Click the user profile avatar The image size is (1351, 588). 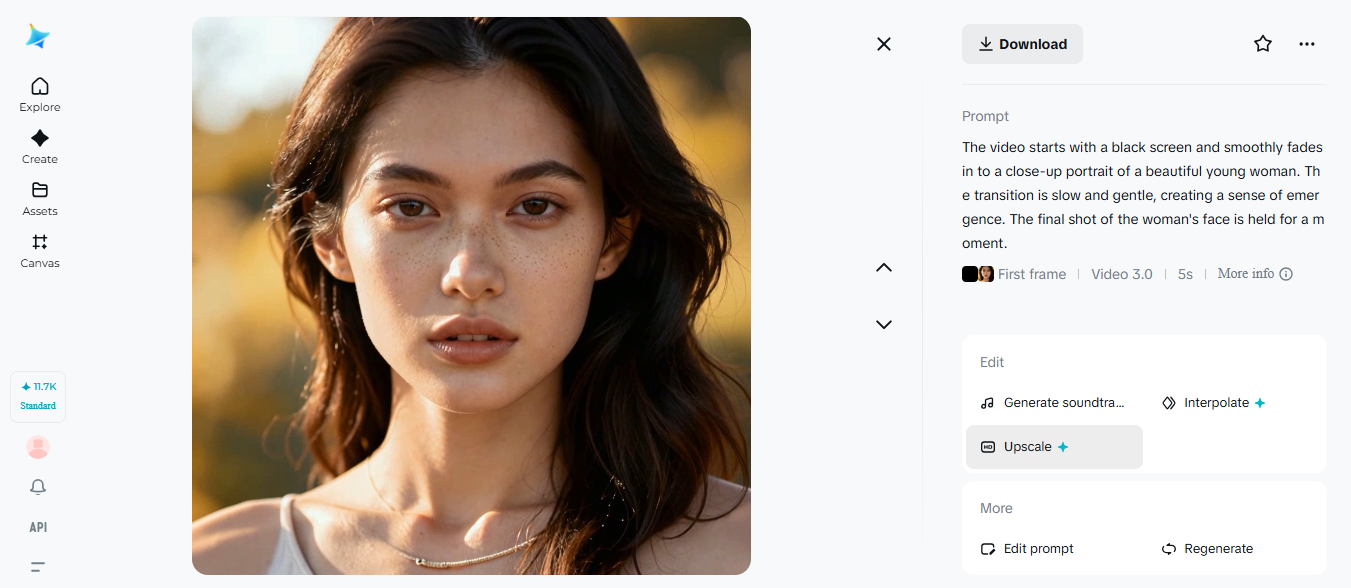[38, 447]
